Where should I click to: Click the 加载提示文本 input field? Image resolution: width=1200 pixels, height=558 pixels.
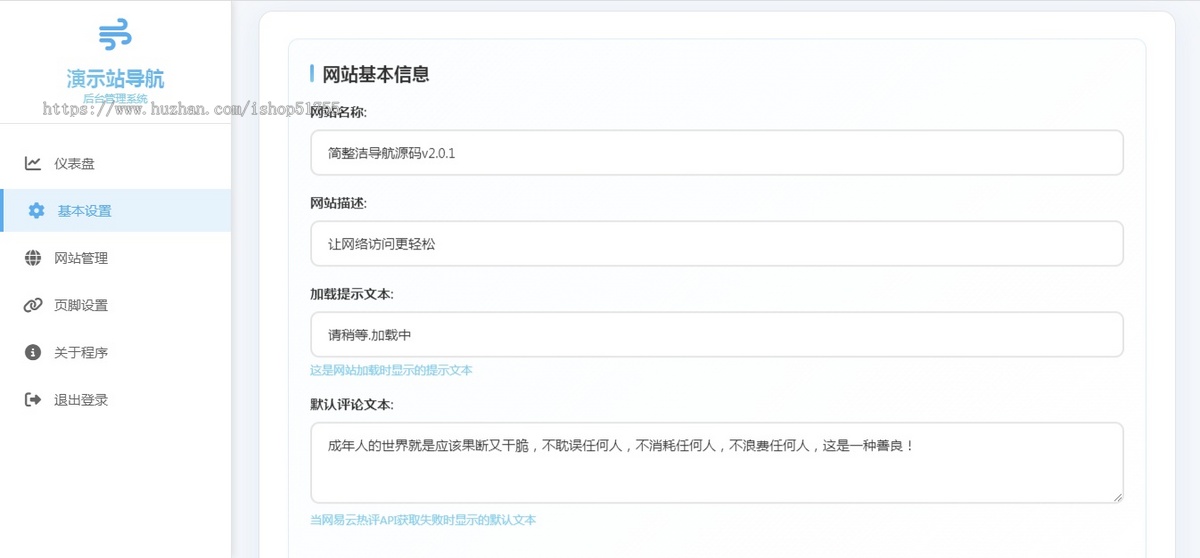(x=717, y=334)
